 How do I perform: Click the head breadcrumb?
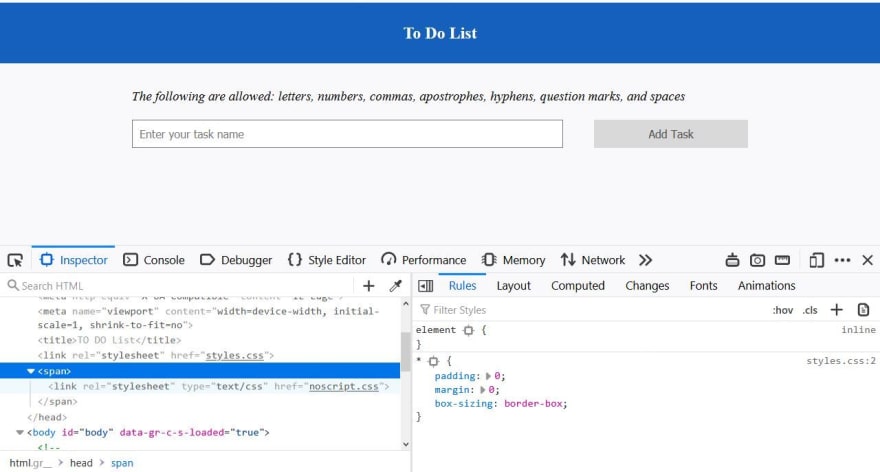81,463
